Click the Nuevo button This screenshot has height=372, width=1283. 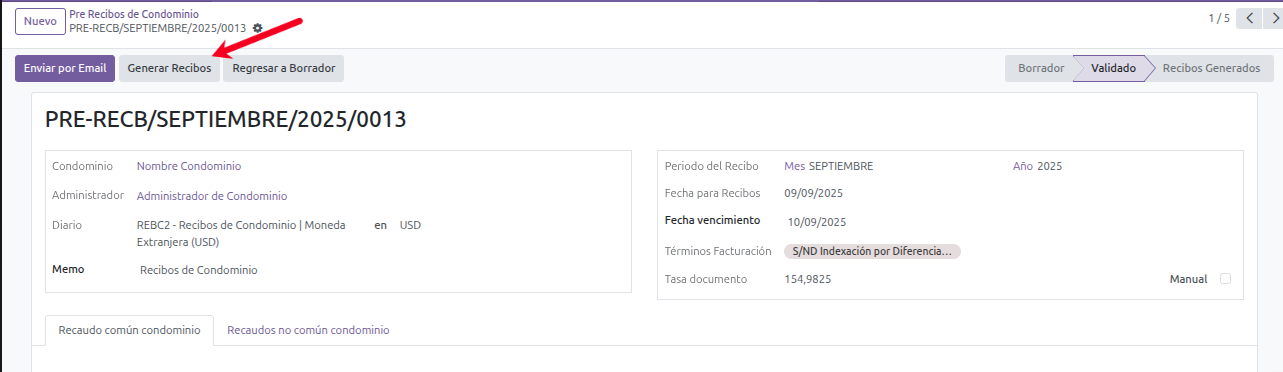[x=40, y=20]
